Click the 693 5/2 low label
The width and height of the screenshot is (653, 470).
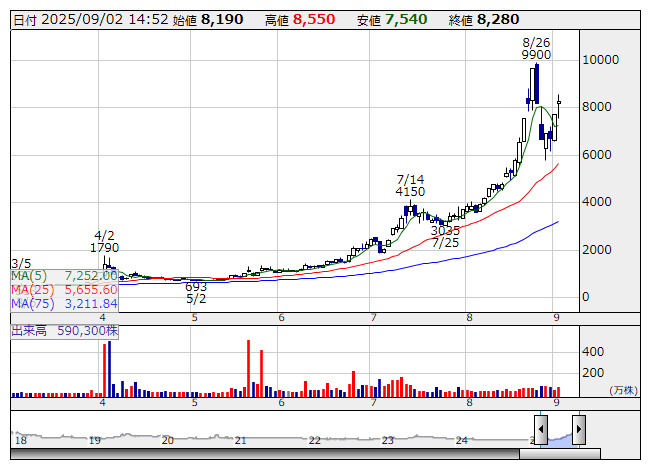point(196,292)
